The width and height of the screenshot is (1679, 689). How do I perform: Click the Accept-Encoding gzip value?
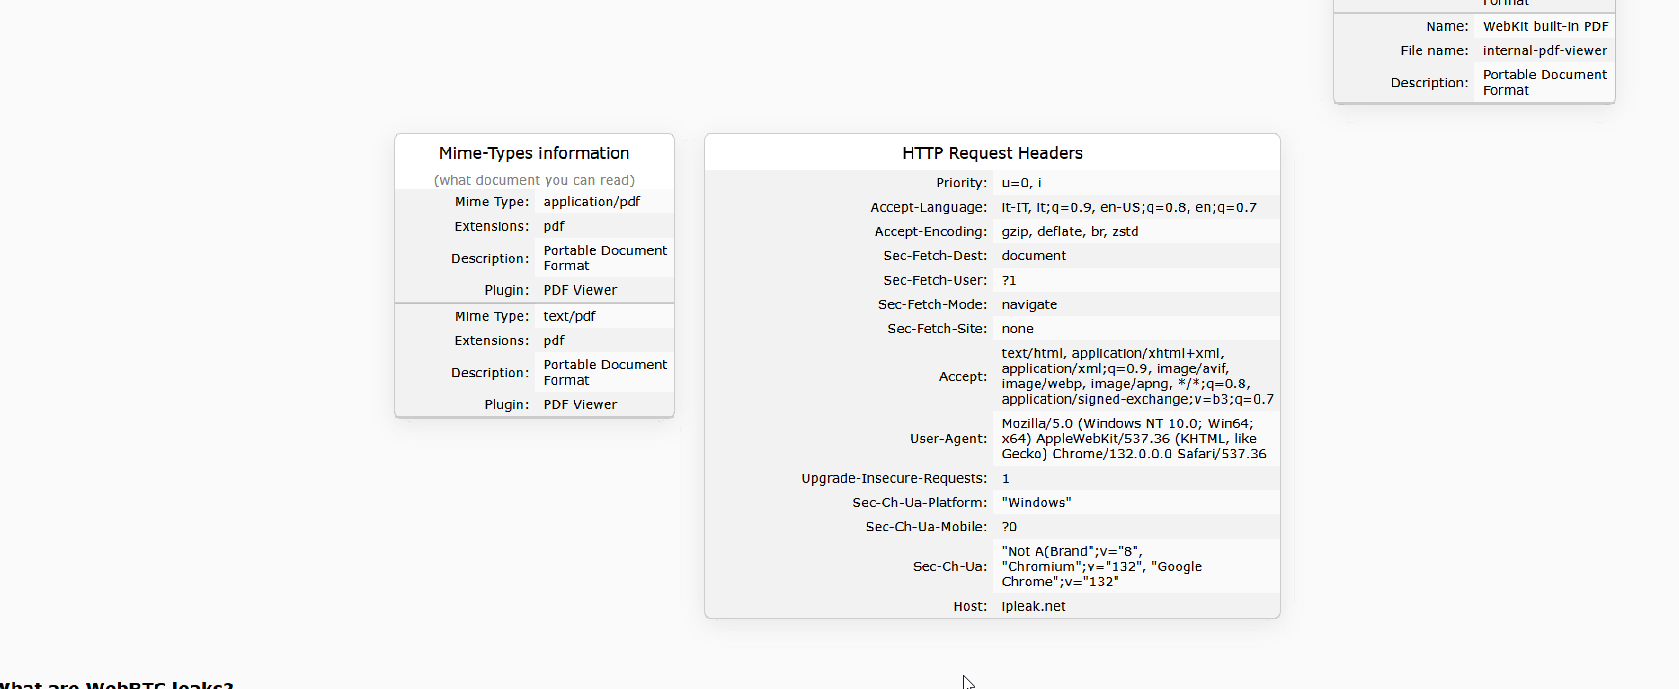[x=1069, y=232]
